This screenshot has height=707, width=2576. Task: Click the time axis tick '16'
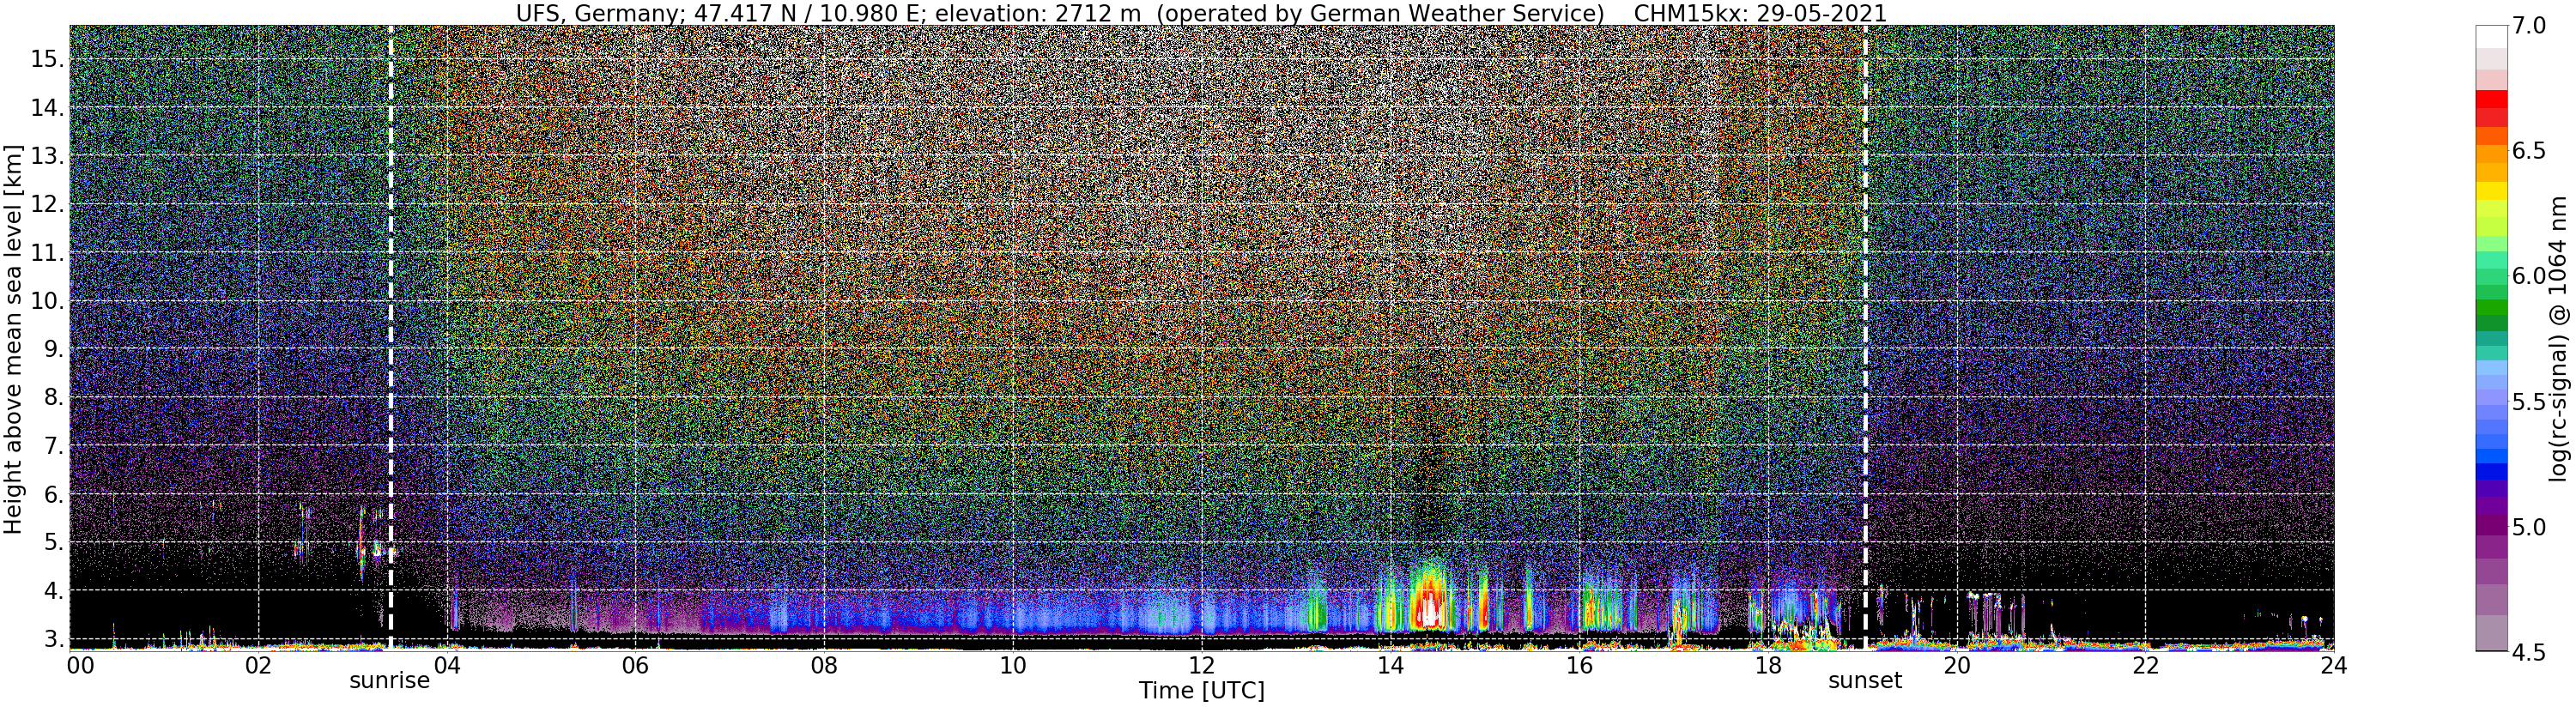1579,665
